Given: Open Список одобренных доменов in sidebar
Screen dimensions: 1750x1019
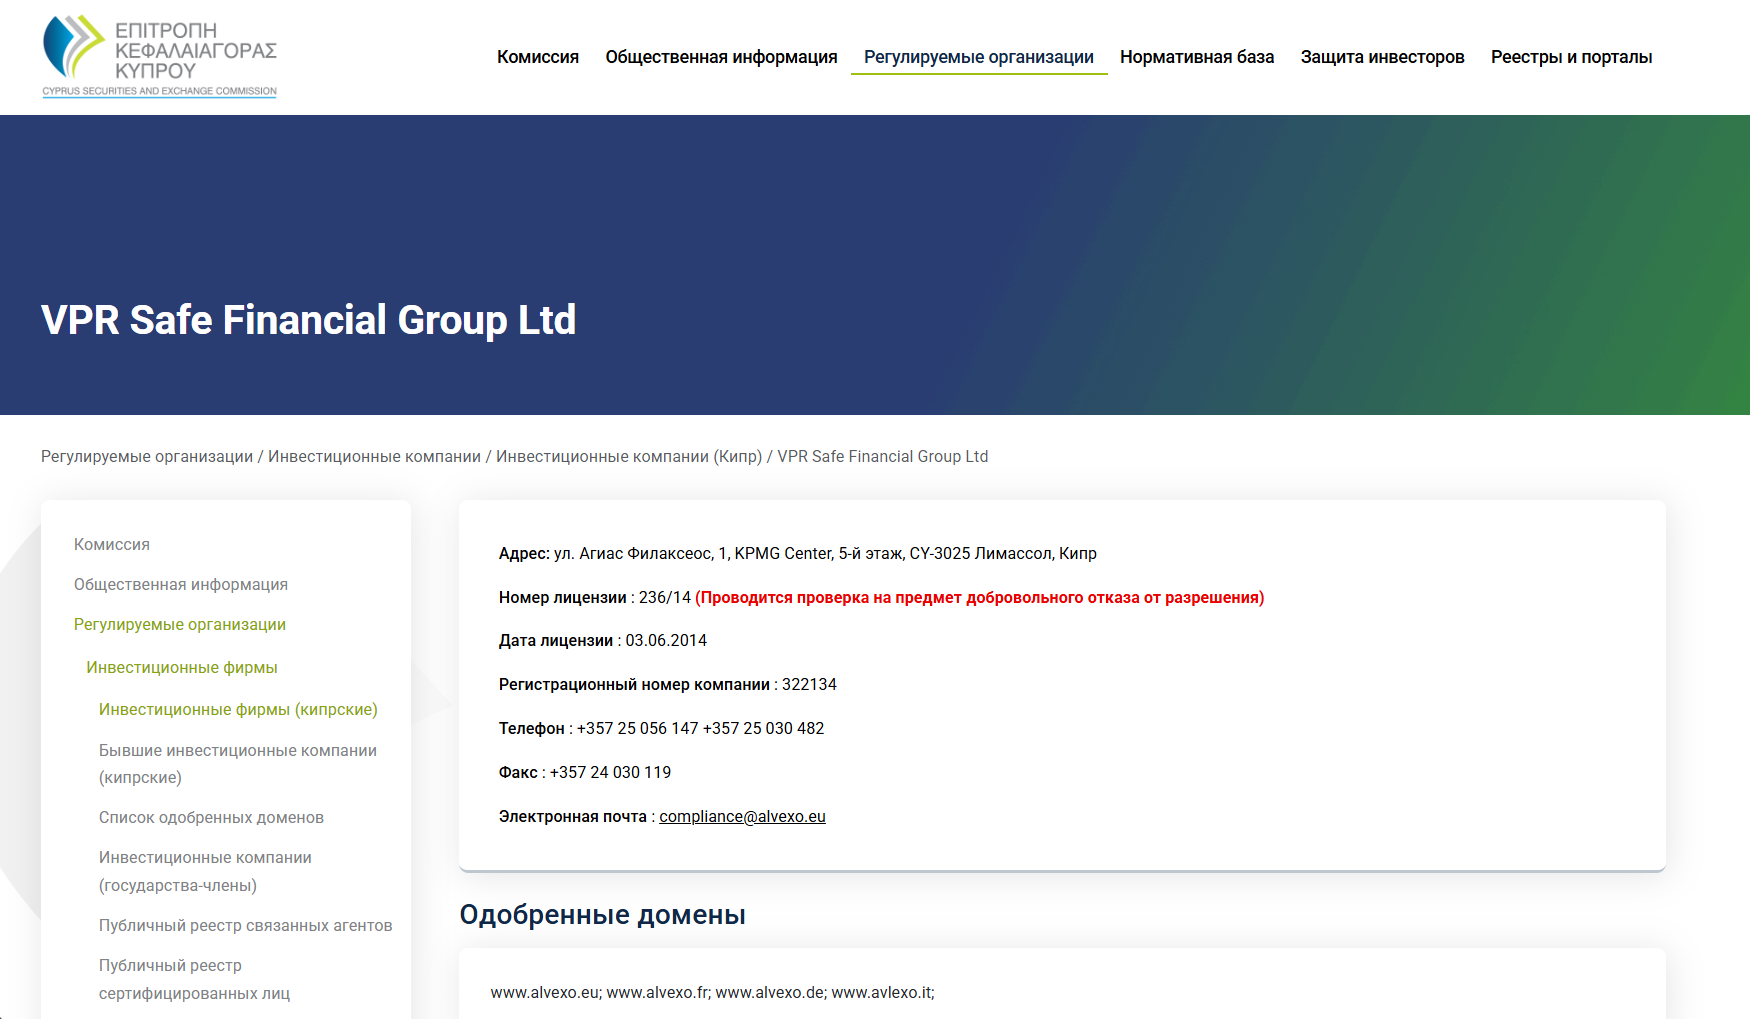Looking at the screenshot, I should (x=211, y=817).
